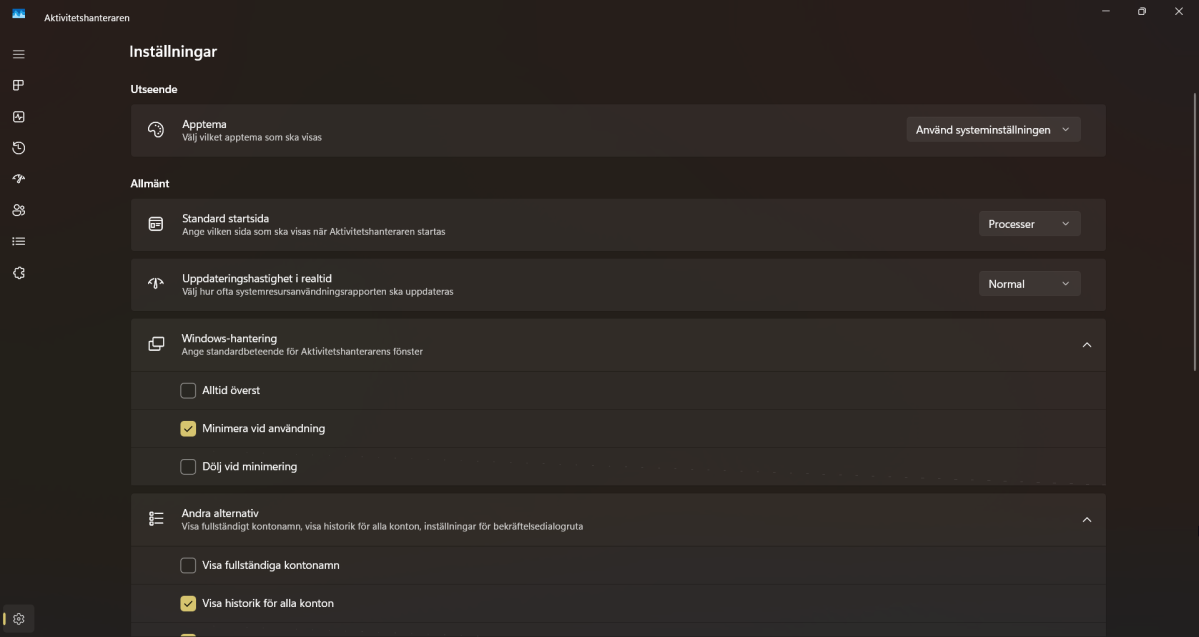Open the Uppdateringshastighet "Normal" dropdown
The width and height of the screenshot is (1199, 637).
coord(1029,284)
